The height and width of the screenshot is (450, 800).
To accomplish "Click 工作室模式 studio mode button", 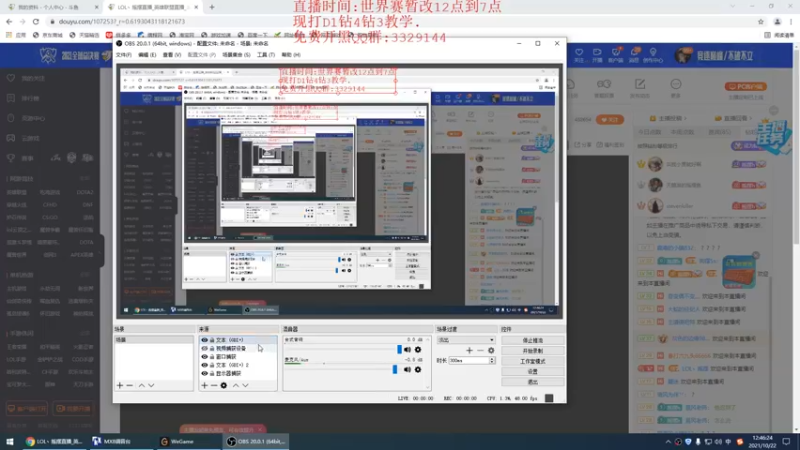I will [533, 361].
